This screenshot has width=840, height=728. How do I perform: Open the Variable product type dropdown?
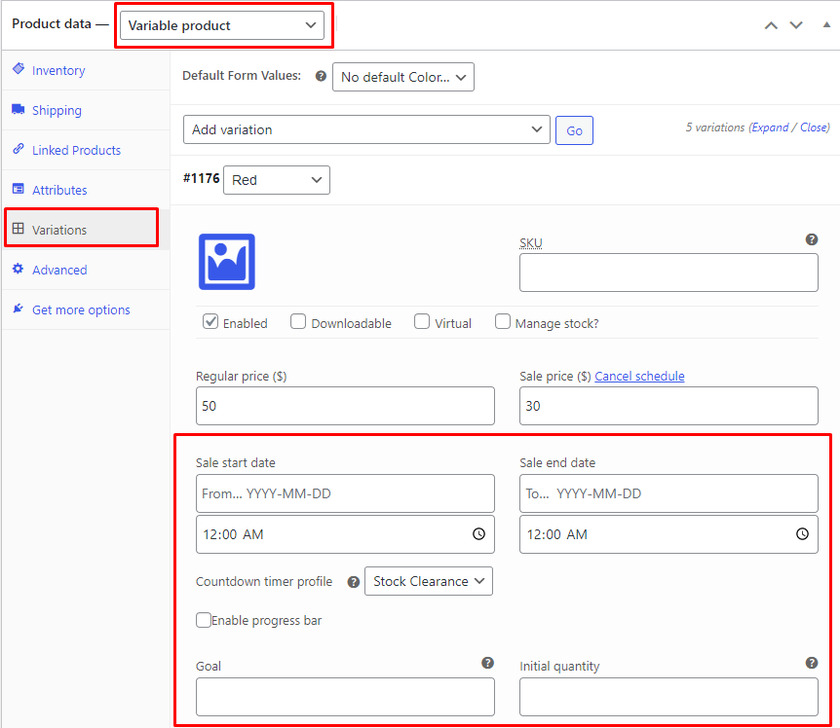tap(222, 26)
